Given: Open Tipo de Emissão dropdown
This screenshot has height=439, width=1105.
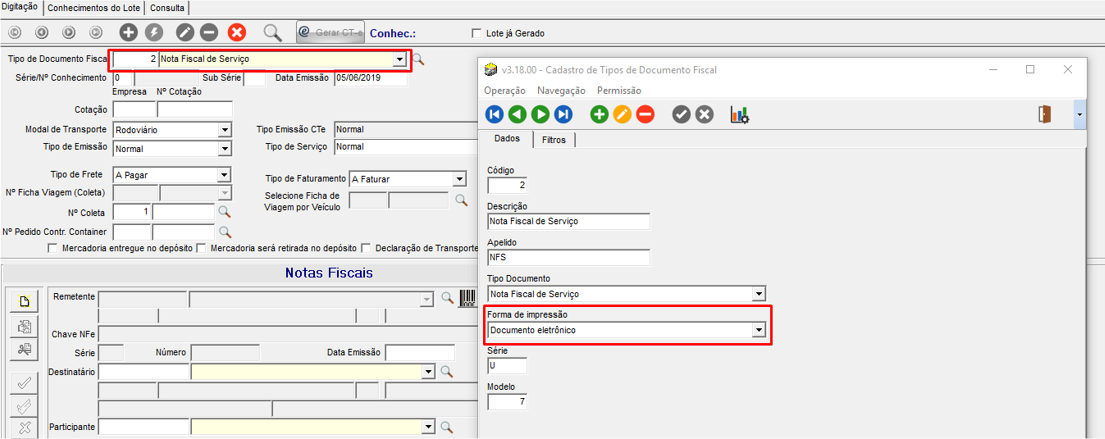Looking at the screenshot, I should click(224, 149).
